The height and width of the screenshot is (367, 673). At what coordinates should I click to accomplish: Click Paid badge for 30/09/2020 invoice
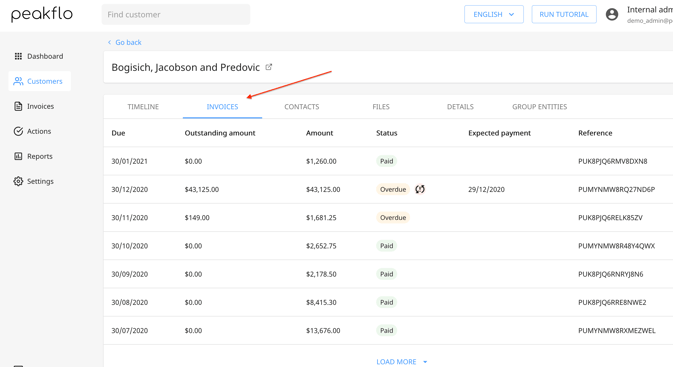click(386, 274)
